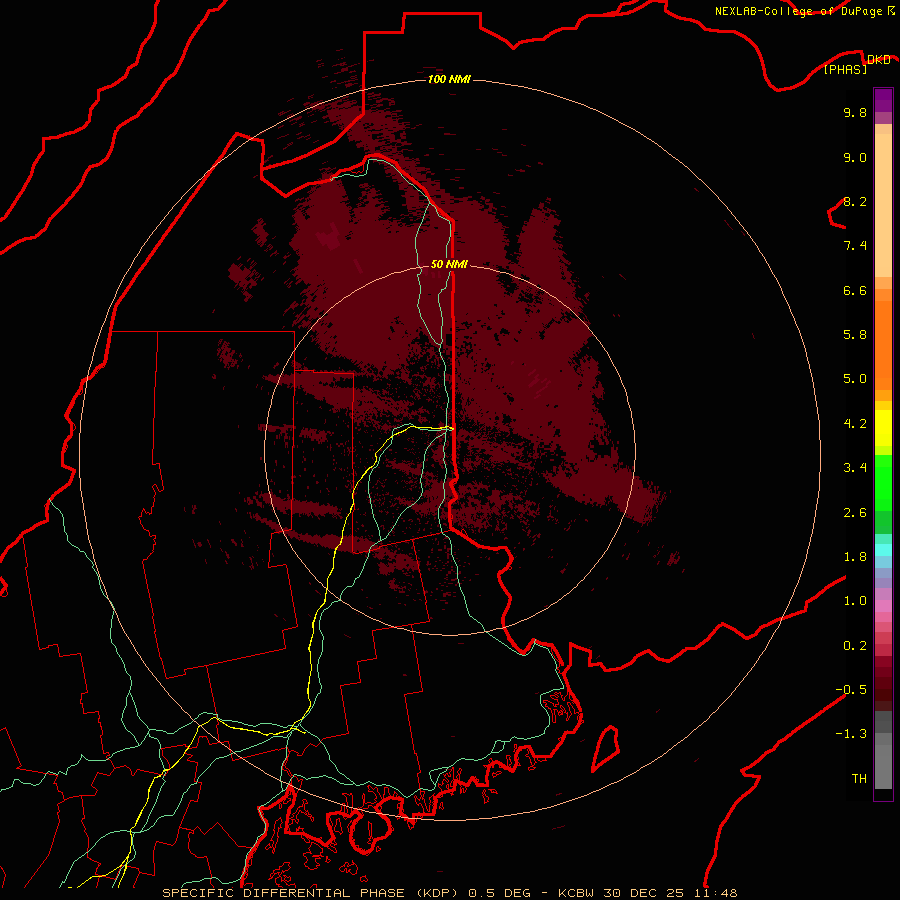Select the 5.8 legend value
This screenshot has height=900, width=900.
[x=855, y=335]
